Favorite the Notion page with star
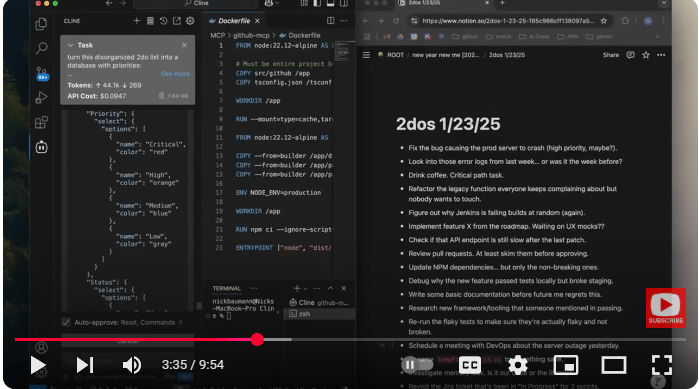Image resolution: width=699 pixels, height=389 pixels. click(646, 55)
